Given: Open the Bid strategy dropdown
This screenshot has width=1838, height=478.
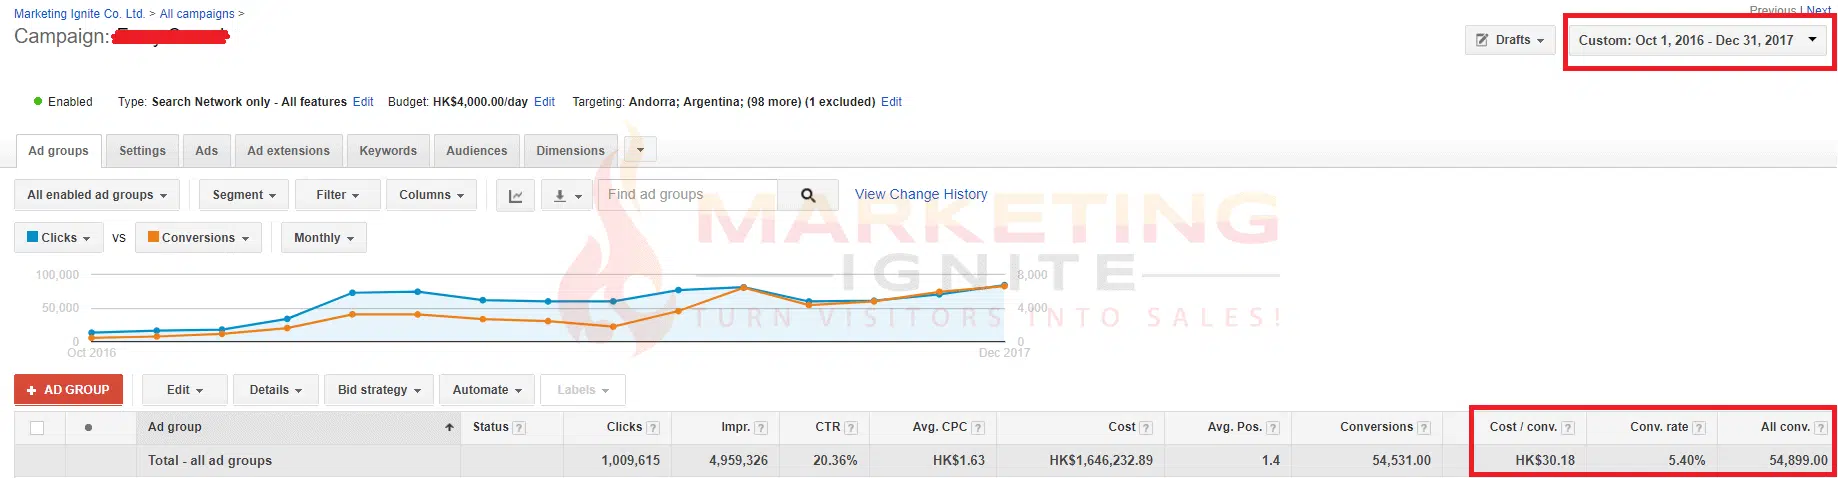Looking at the screenshot, I should [x=379, y=390].
